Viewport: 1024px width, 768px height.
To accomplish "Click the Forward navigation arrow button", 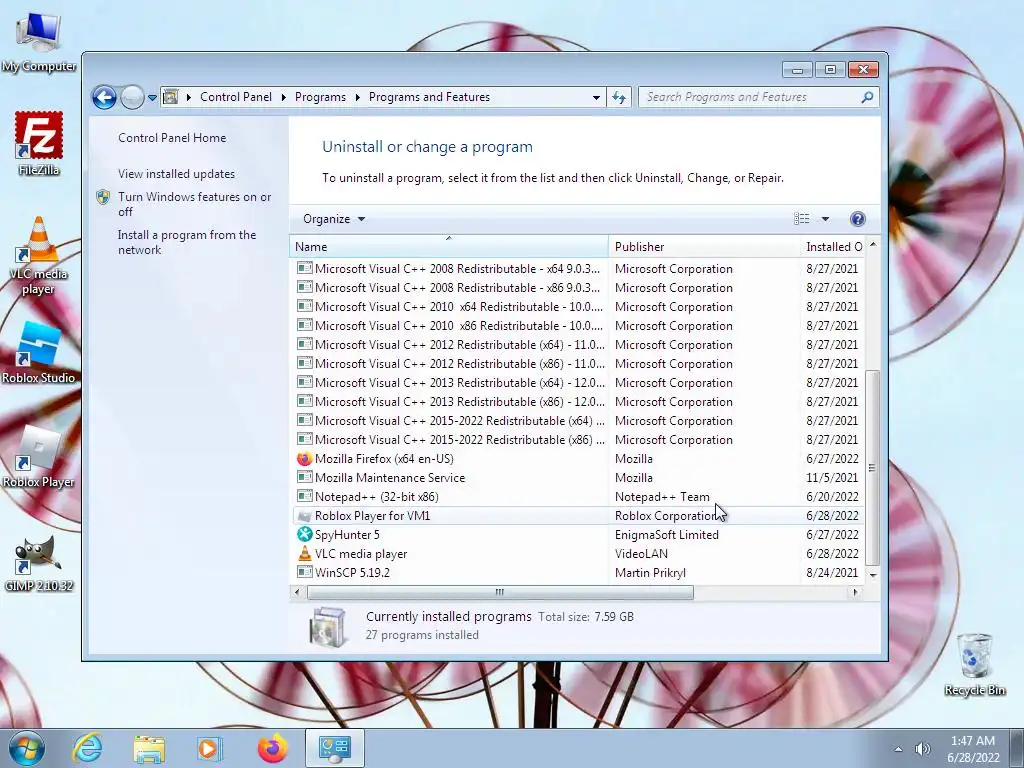I will [x=133, y=97].
